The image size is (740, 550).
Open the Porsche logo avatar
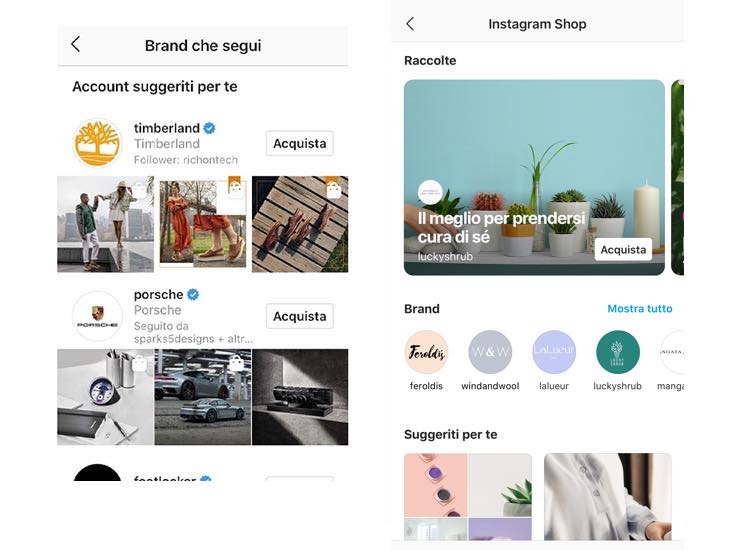(x=97, y=316)
